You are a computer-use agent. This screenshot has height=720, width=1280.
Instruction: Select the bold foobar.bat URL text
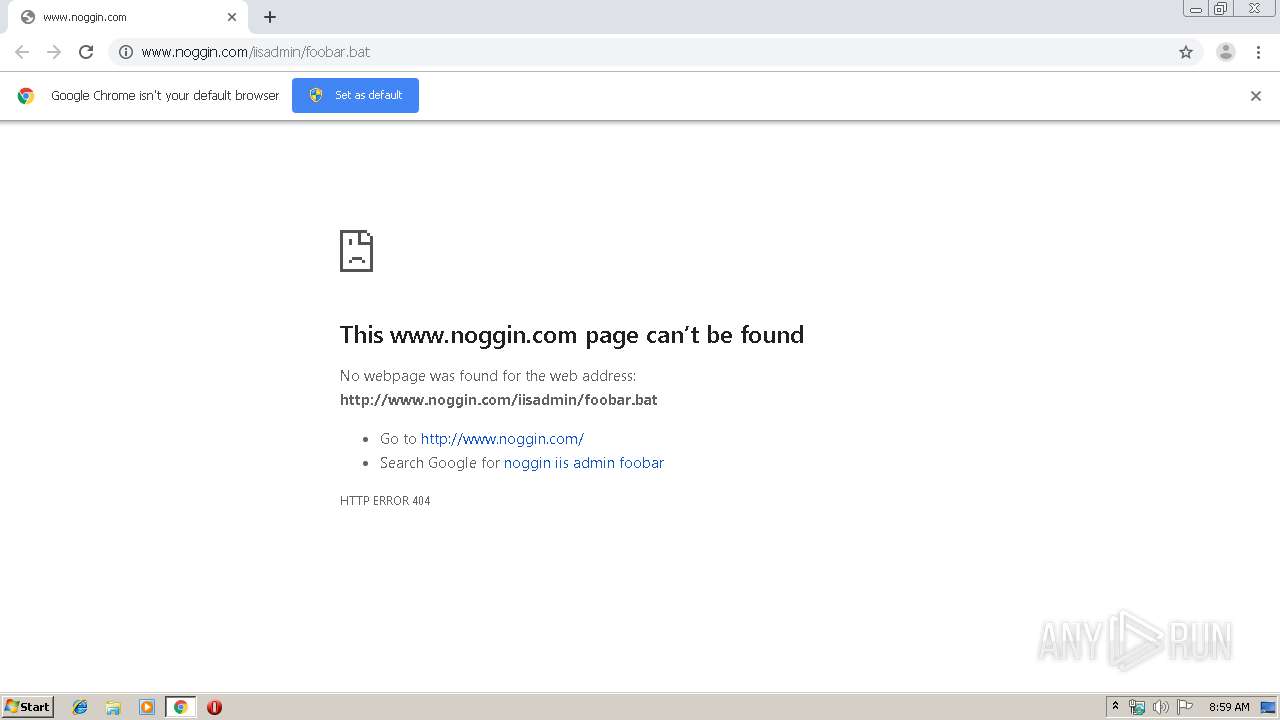coord(499,400)
